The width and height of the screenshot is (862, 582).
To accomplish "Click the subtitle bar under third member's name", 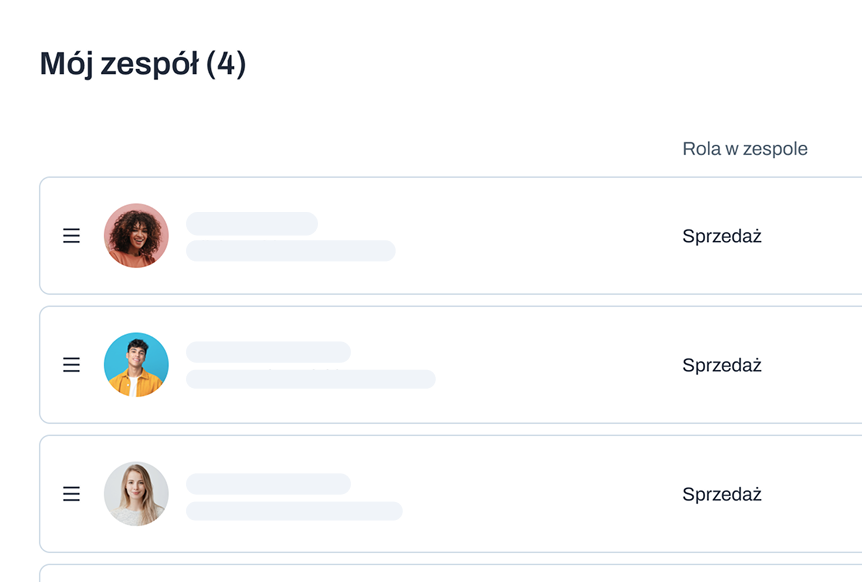I will click(294, 511).
